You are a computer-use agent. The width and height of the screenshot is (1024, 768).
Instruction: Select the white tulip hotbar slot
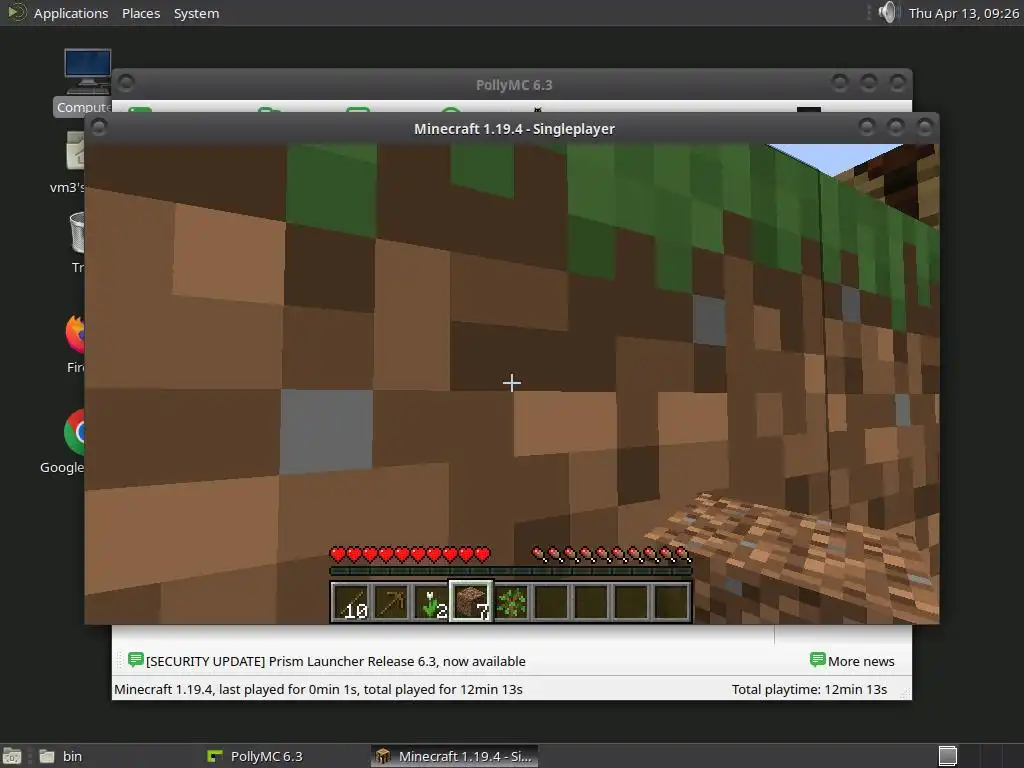click(431, 601)
